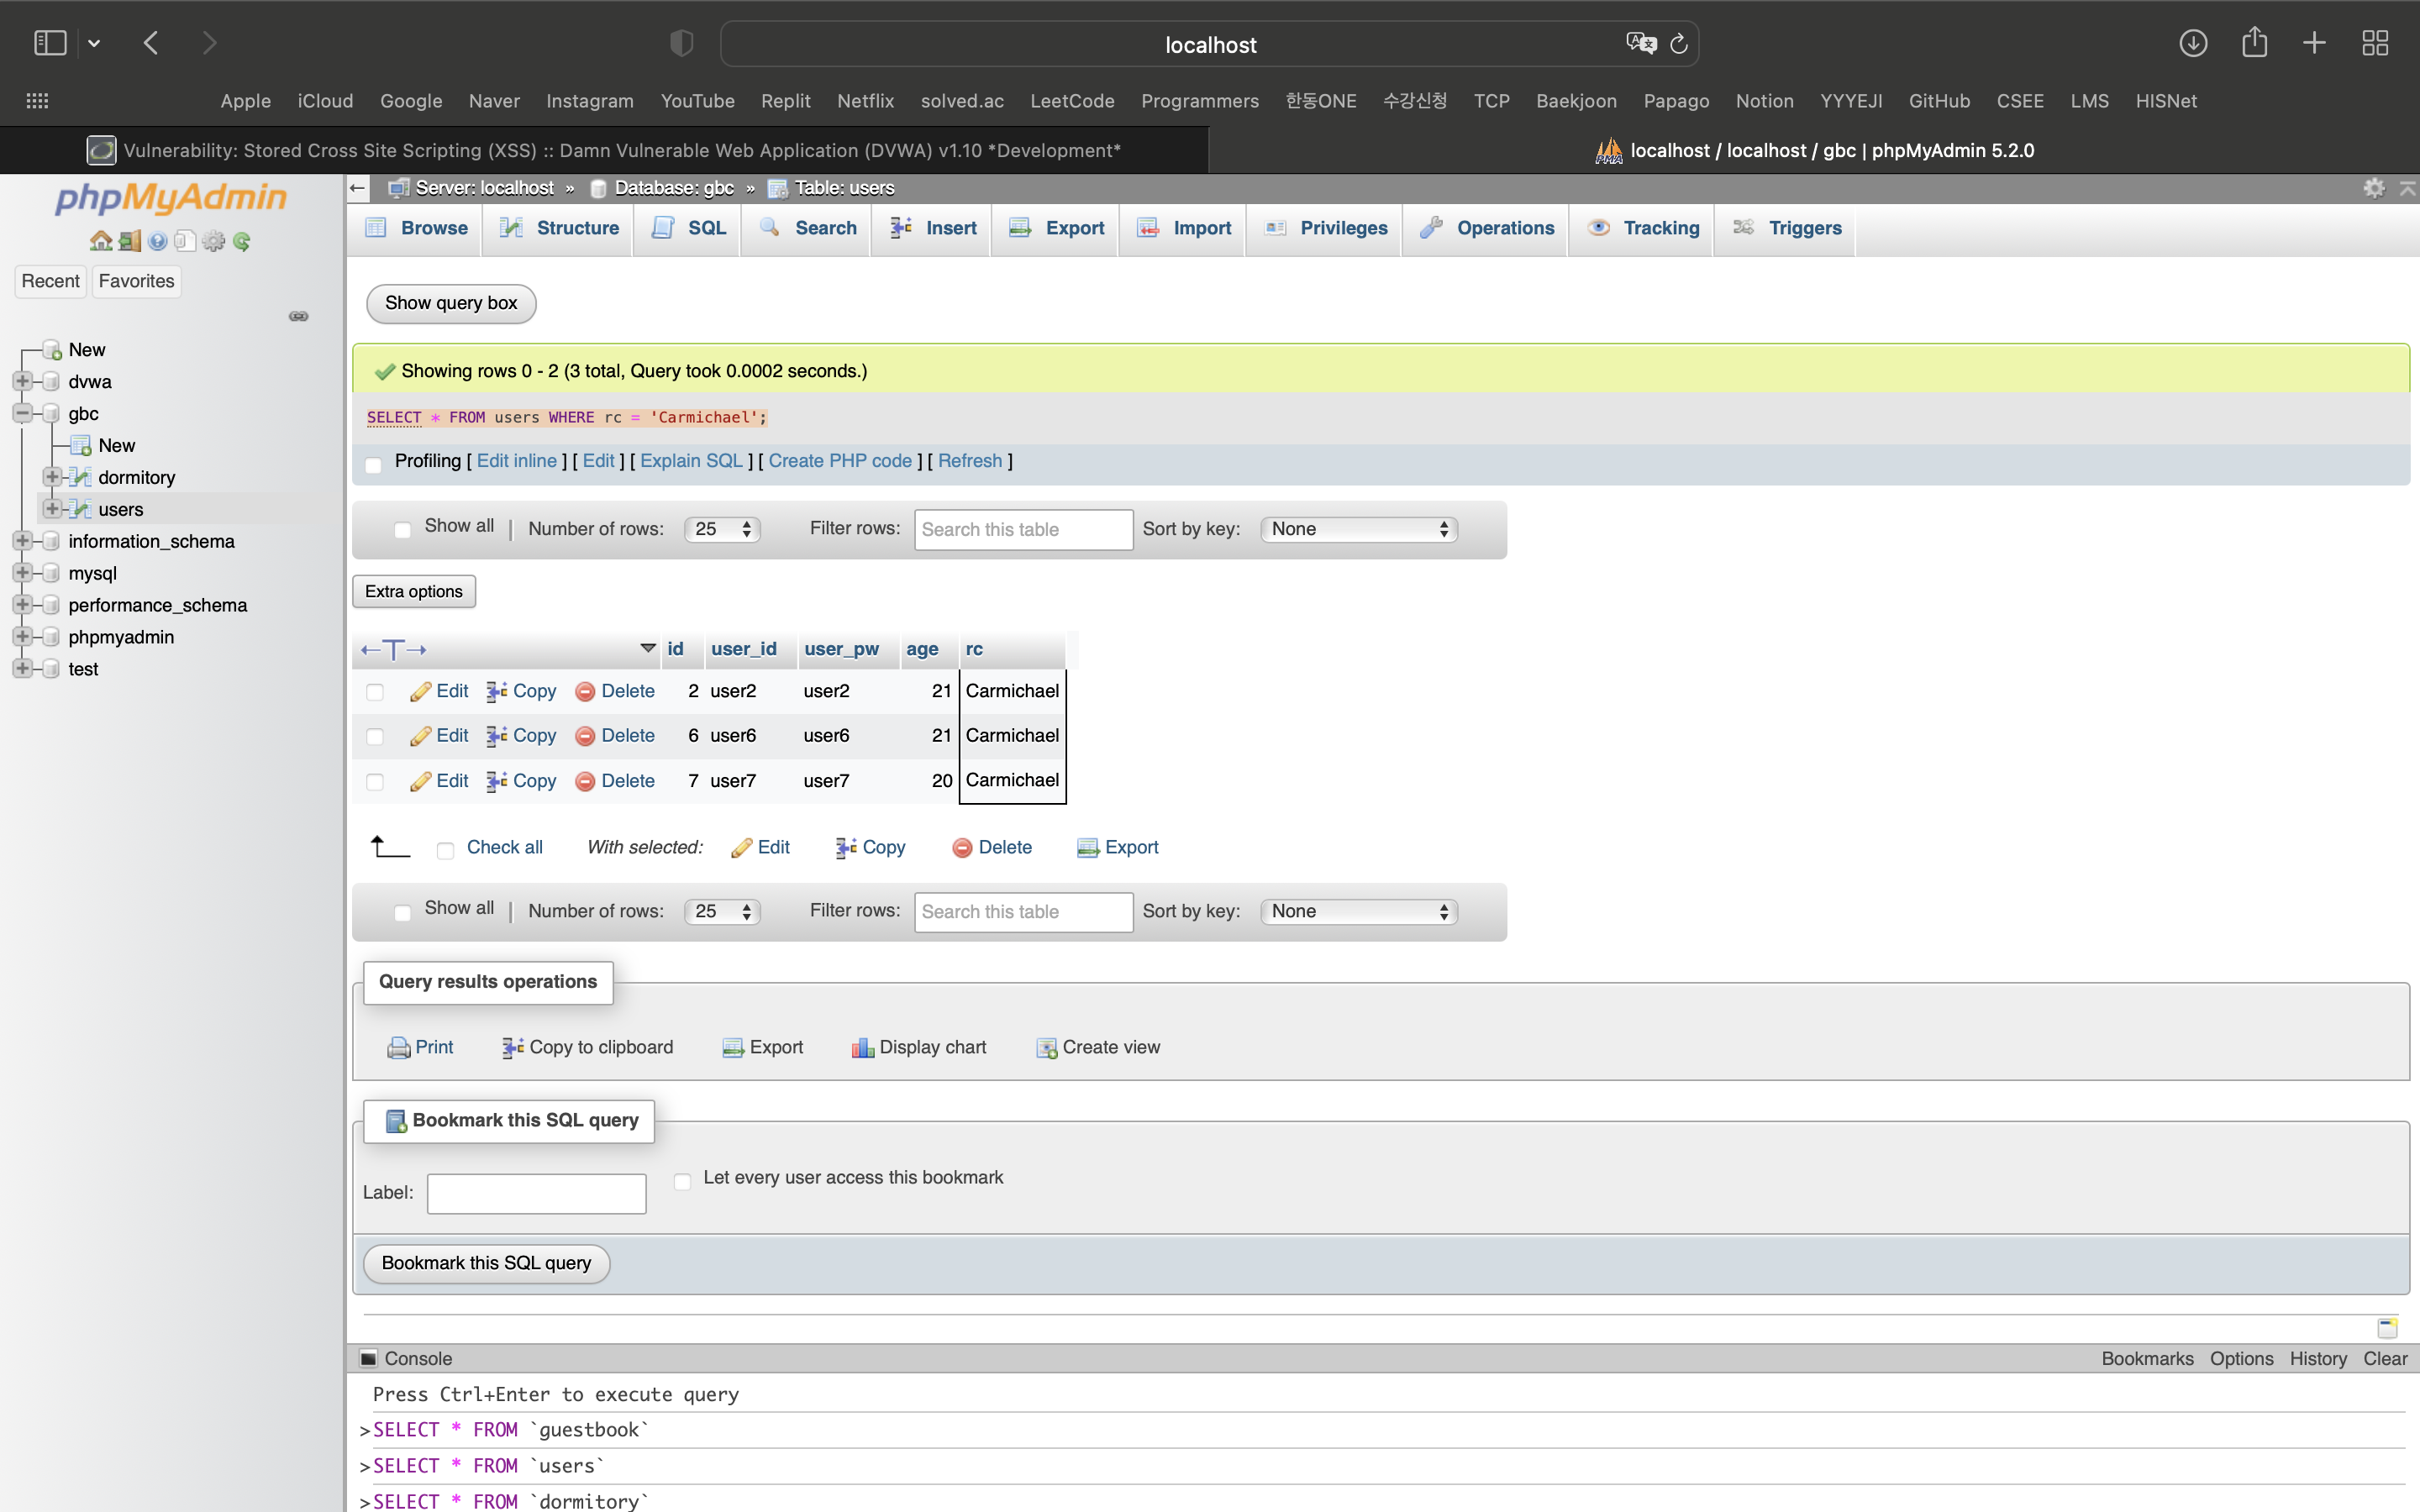Open the Operations tab
This screenshot has height=1512, width=2420.
click(1487, 228)
